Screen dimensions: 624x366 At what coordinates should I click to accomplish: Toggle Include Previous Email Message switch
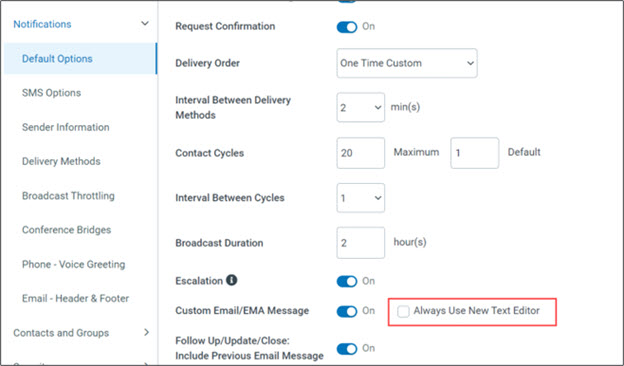coord(347,348)
